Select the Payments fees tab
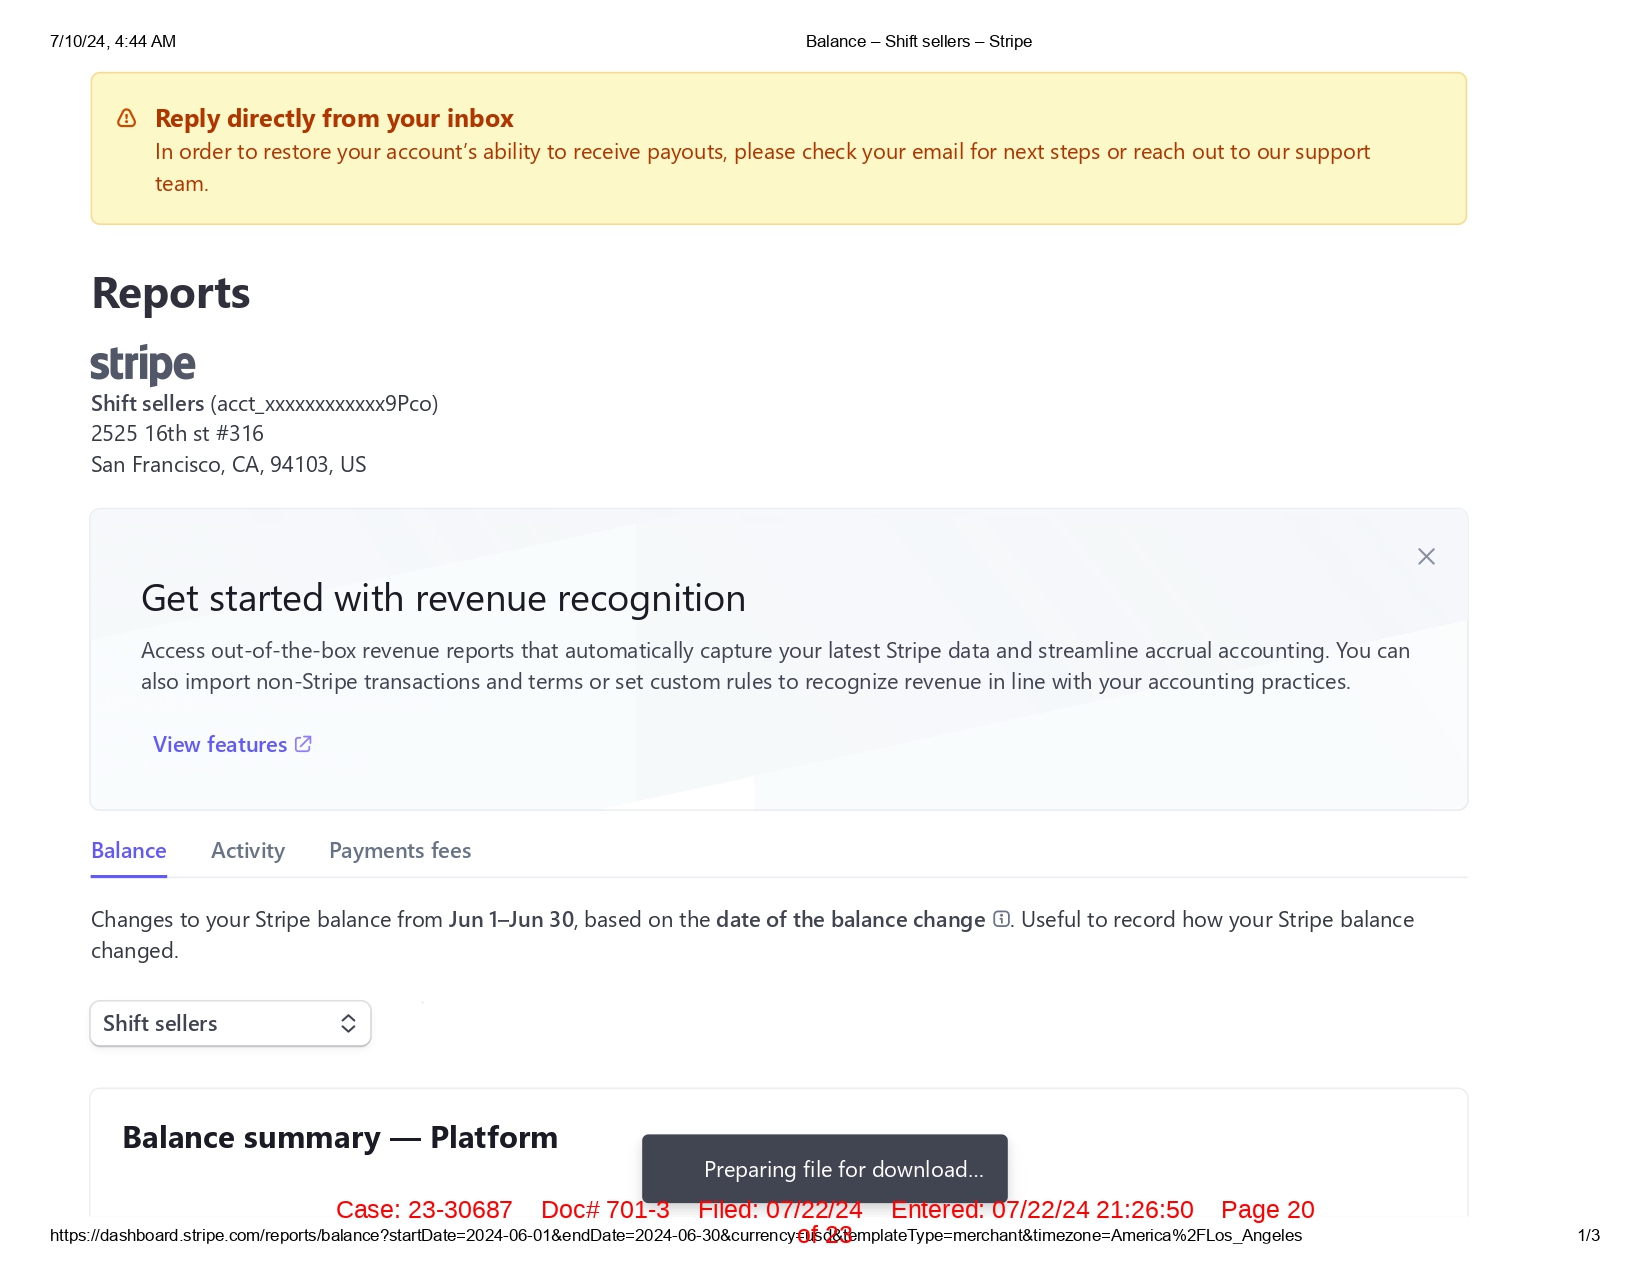The width and height of the screenshot is (1650, 1275). pyautogui.click(x=400, y=851)
